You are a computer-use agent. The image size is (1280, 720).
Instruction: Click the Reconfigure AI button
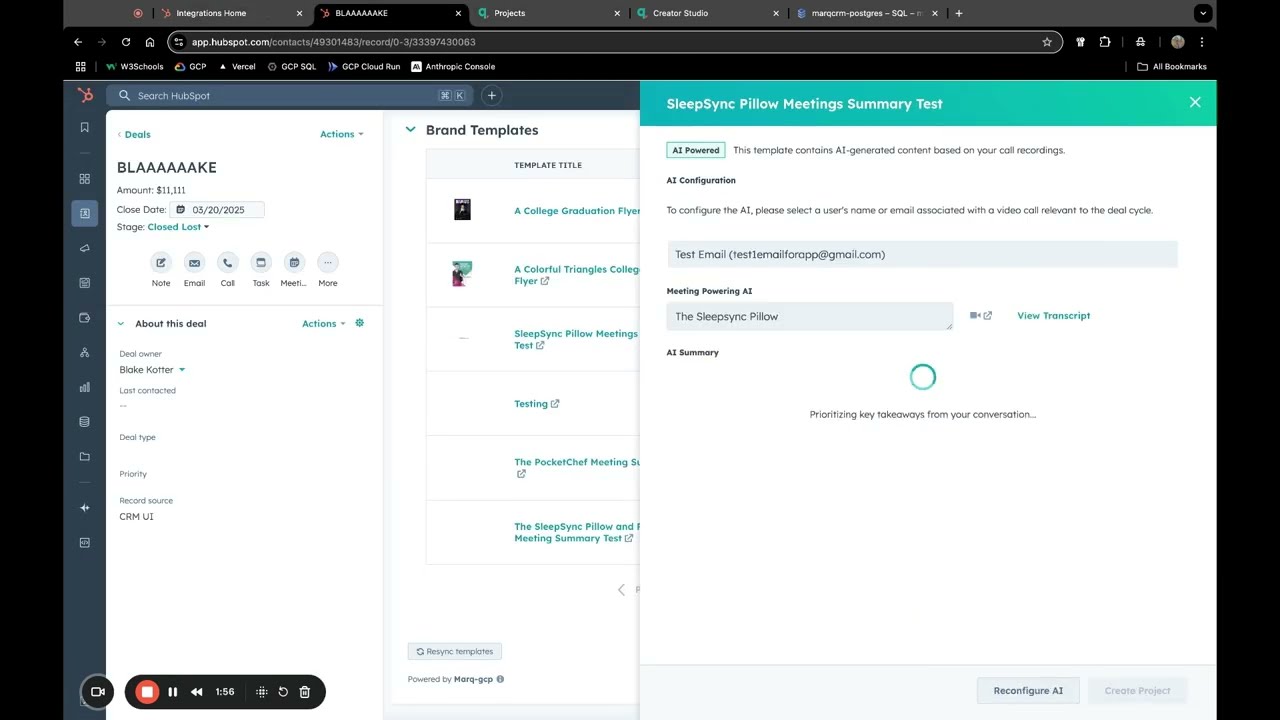coord(1028,691)
